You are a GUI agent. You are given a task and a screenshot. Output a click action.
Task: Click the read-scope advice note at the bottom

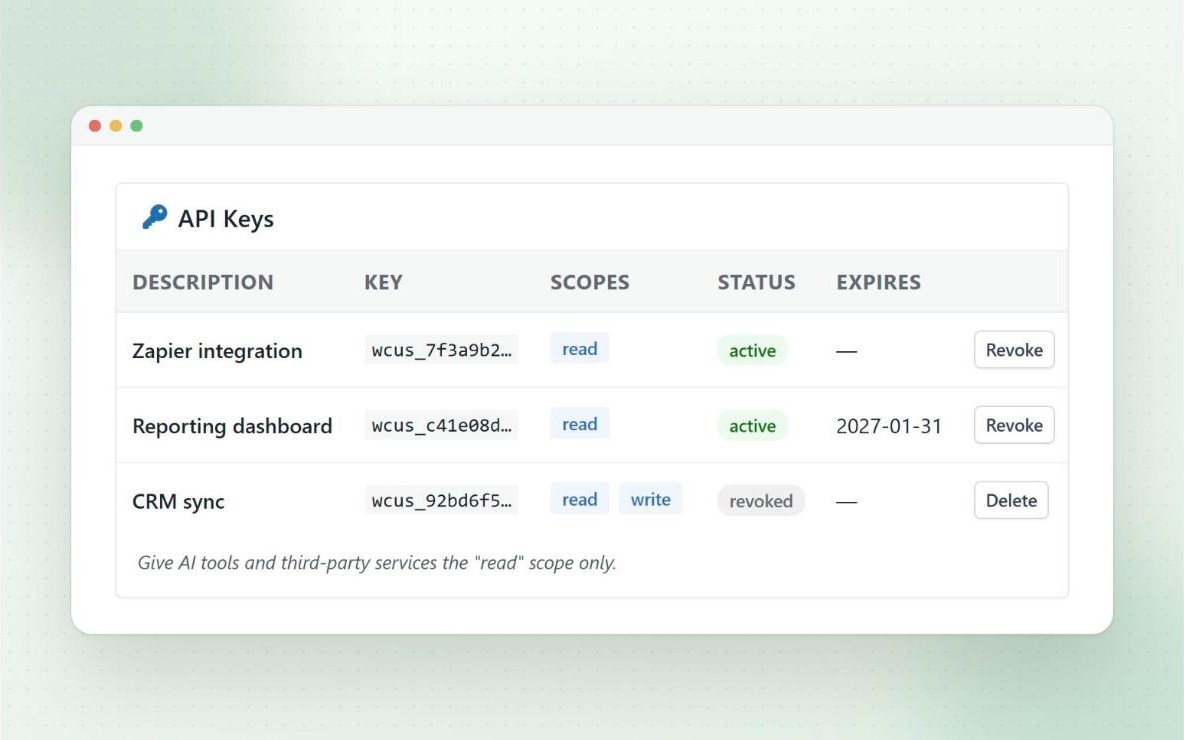click(x=377, y=563)
